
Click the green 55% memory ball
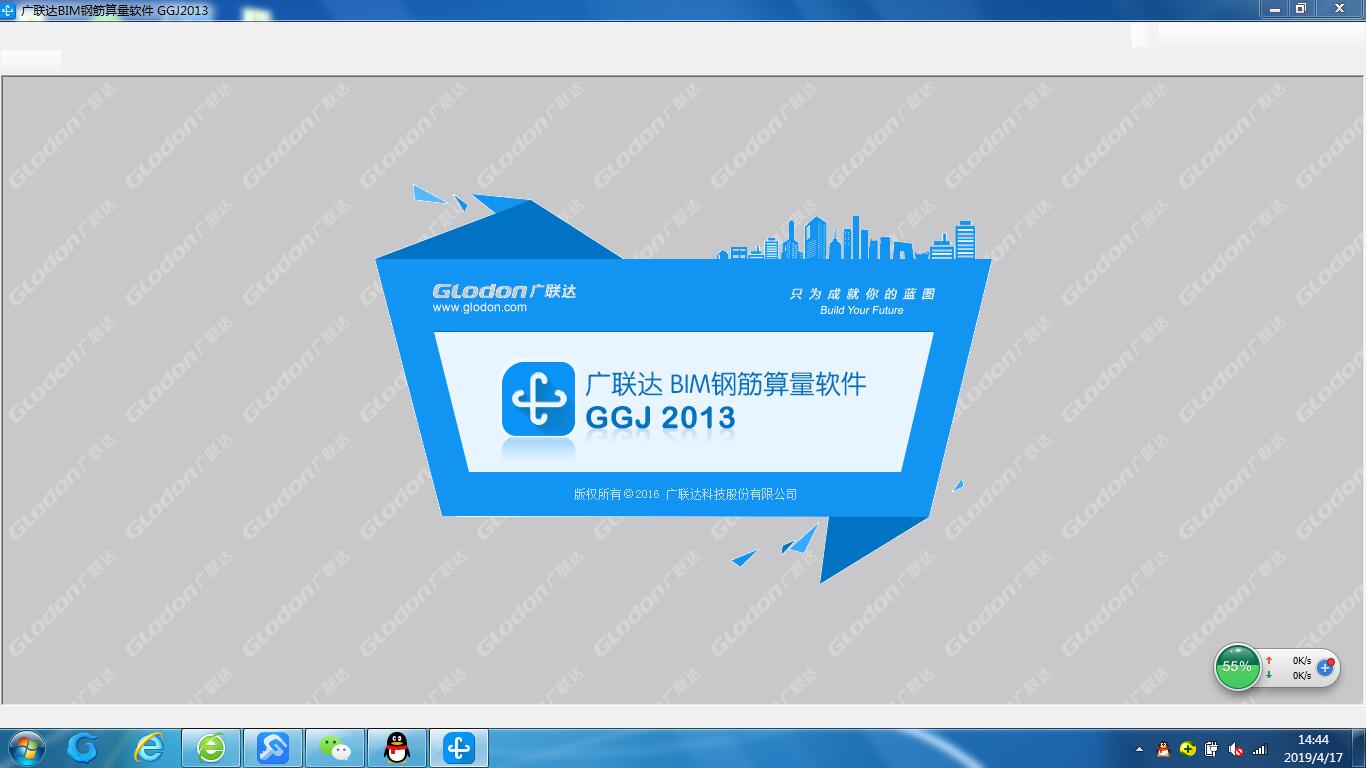1237,667
